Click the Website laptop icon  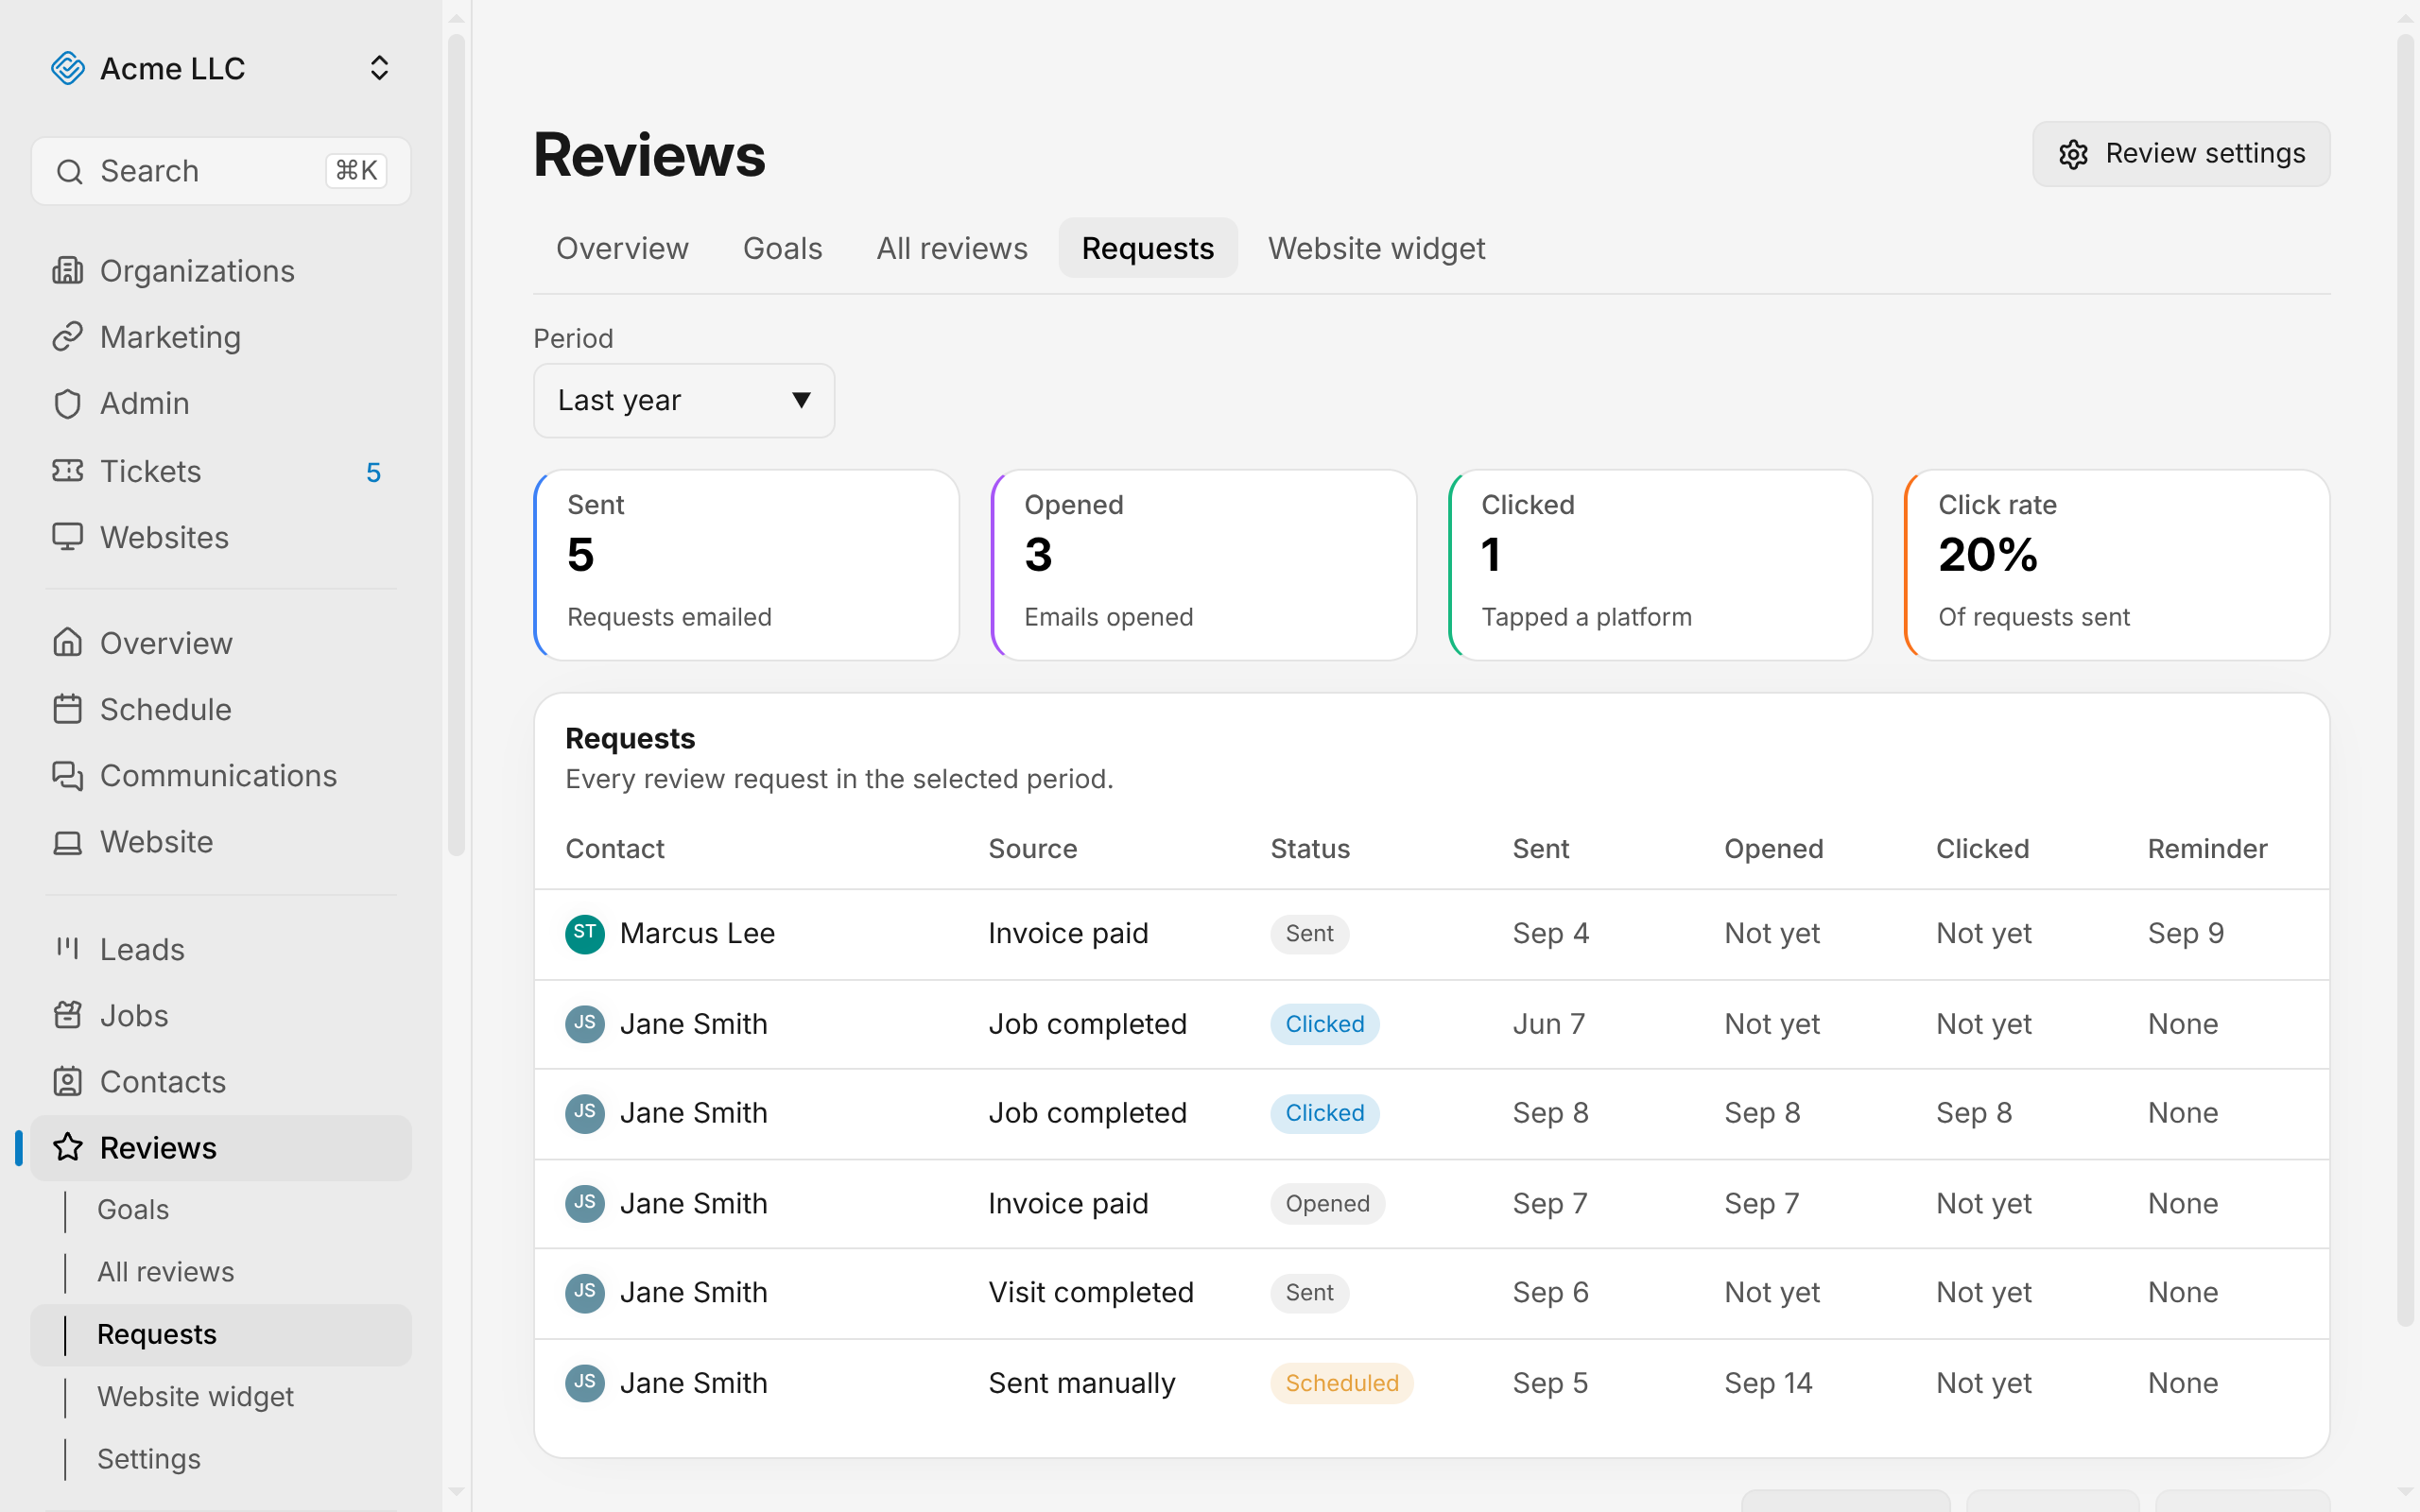67,842
